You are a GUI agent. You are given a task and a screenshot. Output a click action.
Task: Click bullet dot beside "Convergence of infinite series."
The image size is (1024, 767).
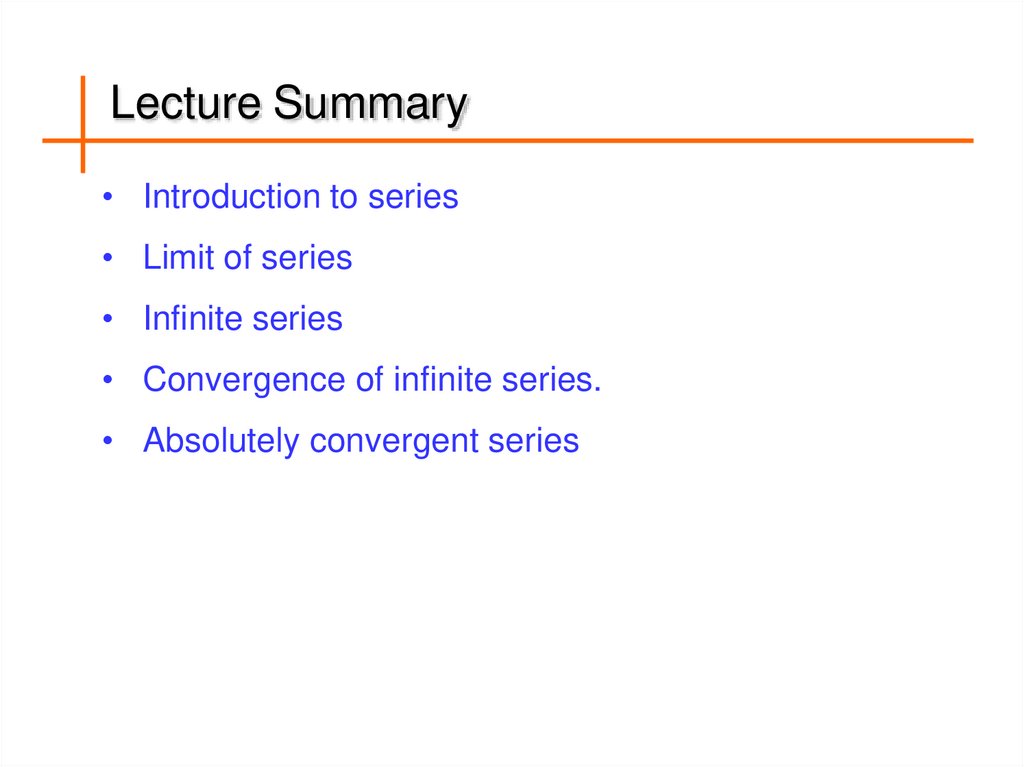click(106, 381)
